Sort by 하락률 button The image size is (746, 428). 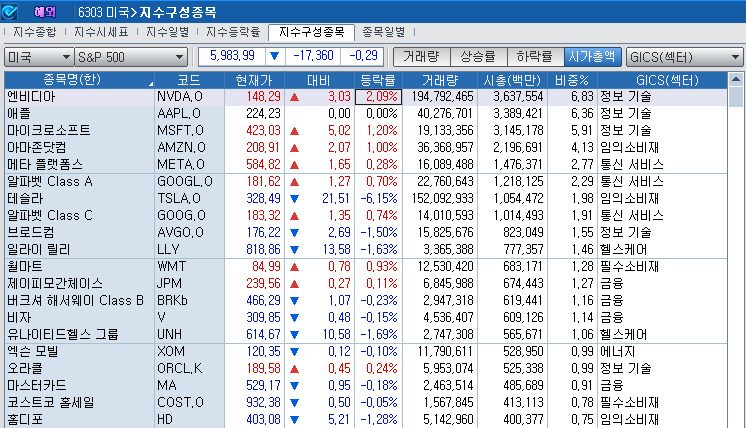[x=535, y=57]
